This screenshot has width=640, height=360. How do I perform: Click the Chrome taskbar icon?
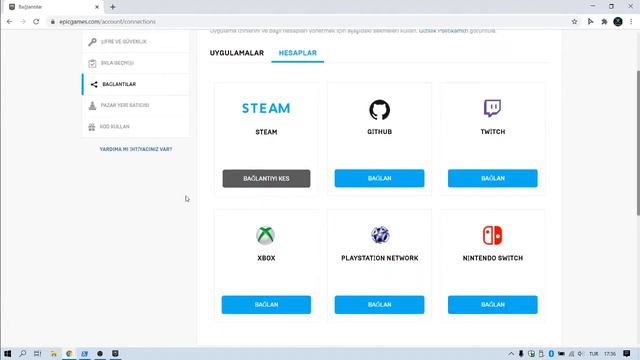pyautogui.click(x=69, y=353)
